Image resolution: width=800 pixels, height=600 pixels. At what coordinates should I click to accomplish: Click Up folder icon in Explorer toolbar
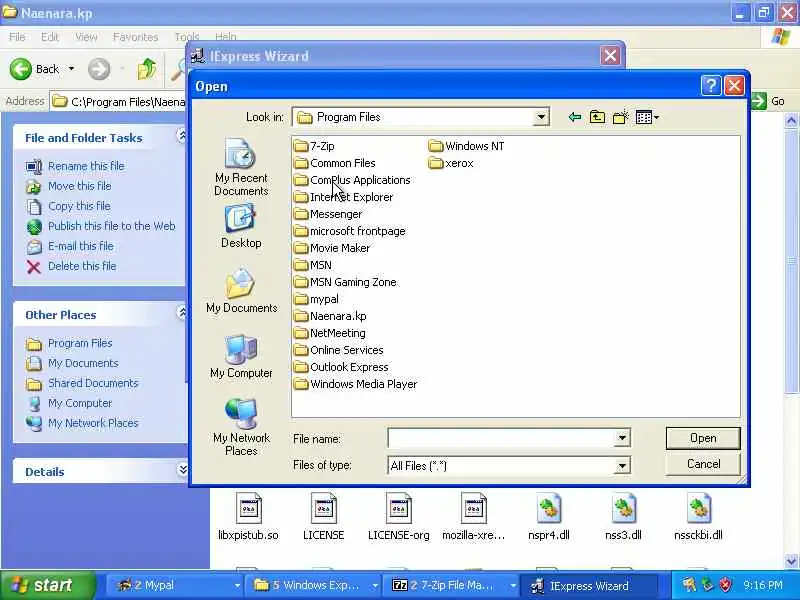(x=147, y=69)
